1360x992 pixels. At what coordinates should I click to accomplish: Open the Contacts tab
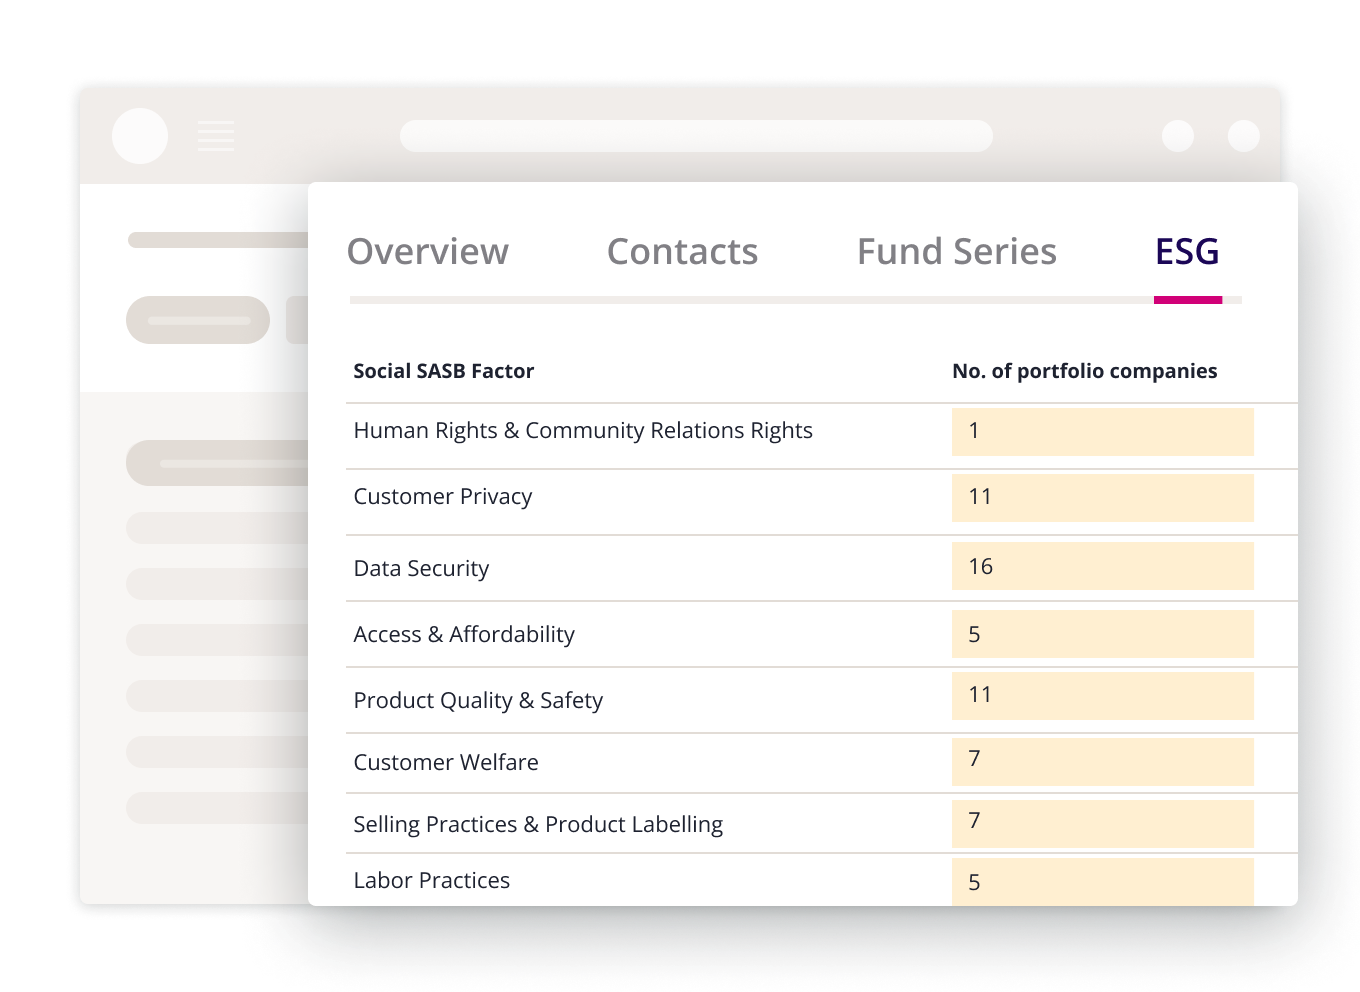[x=682, y=252]
